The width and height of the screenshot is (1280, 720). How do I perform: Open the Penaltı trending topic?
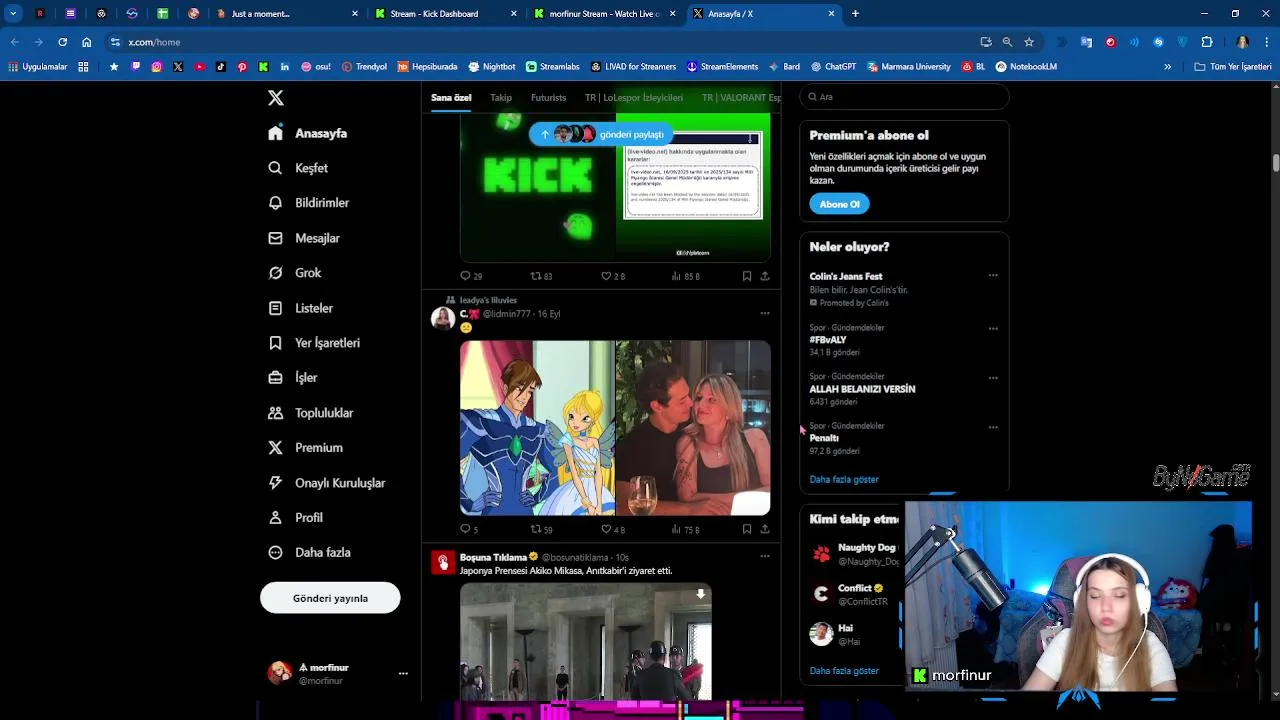coord(824,438)
